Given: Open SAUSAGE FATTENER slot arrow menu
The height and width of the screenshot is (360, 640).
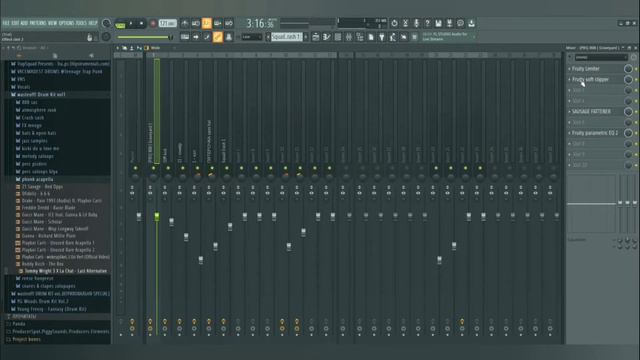Looking at the screenshot, I should (569, 111).
